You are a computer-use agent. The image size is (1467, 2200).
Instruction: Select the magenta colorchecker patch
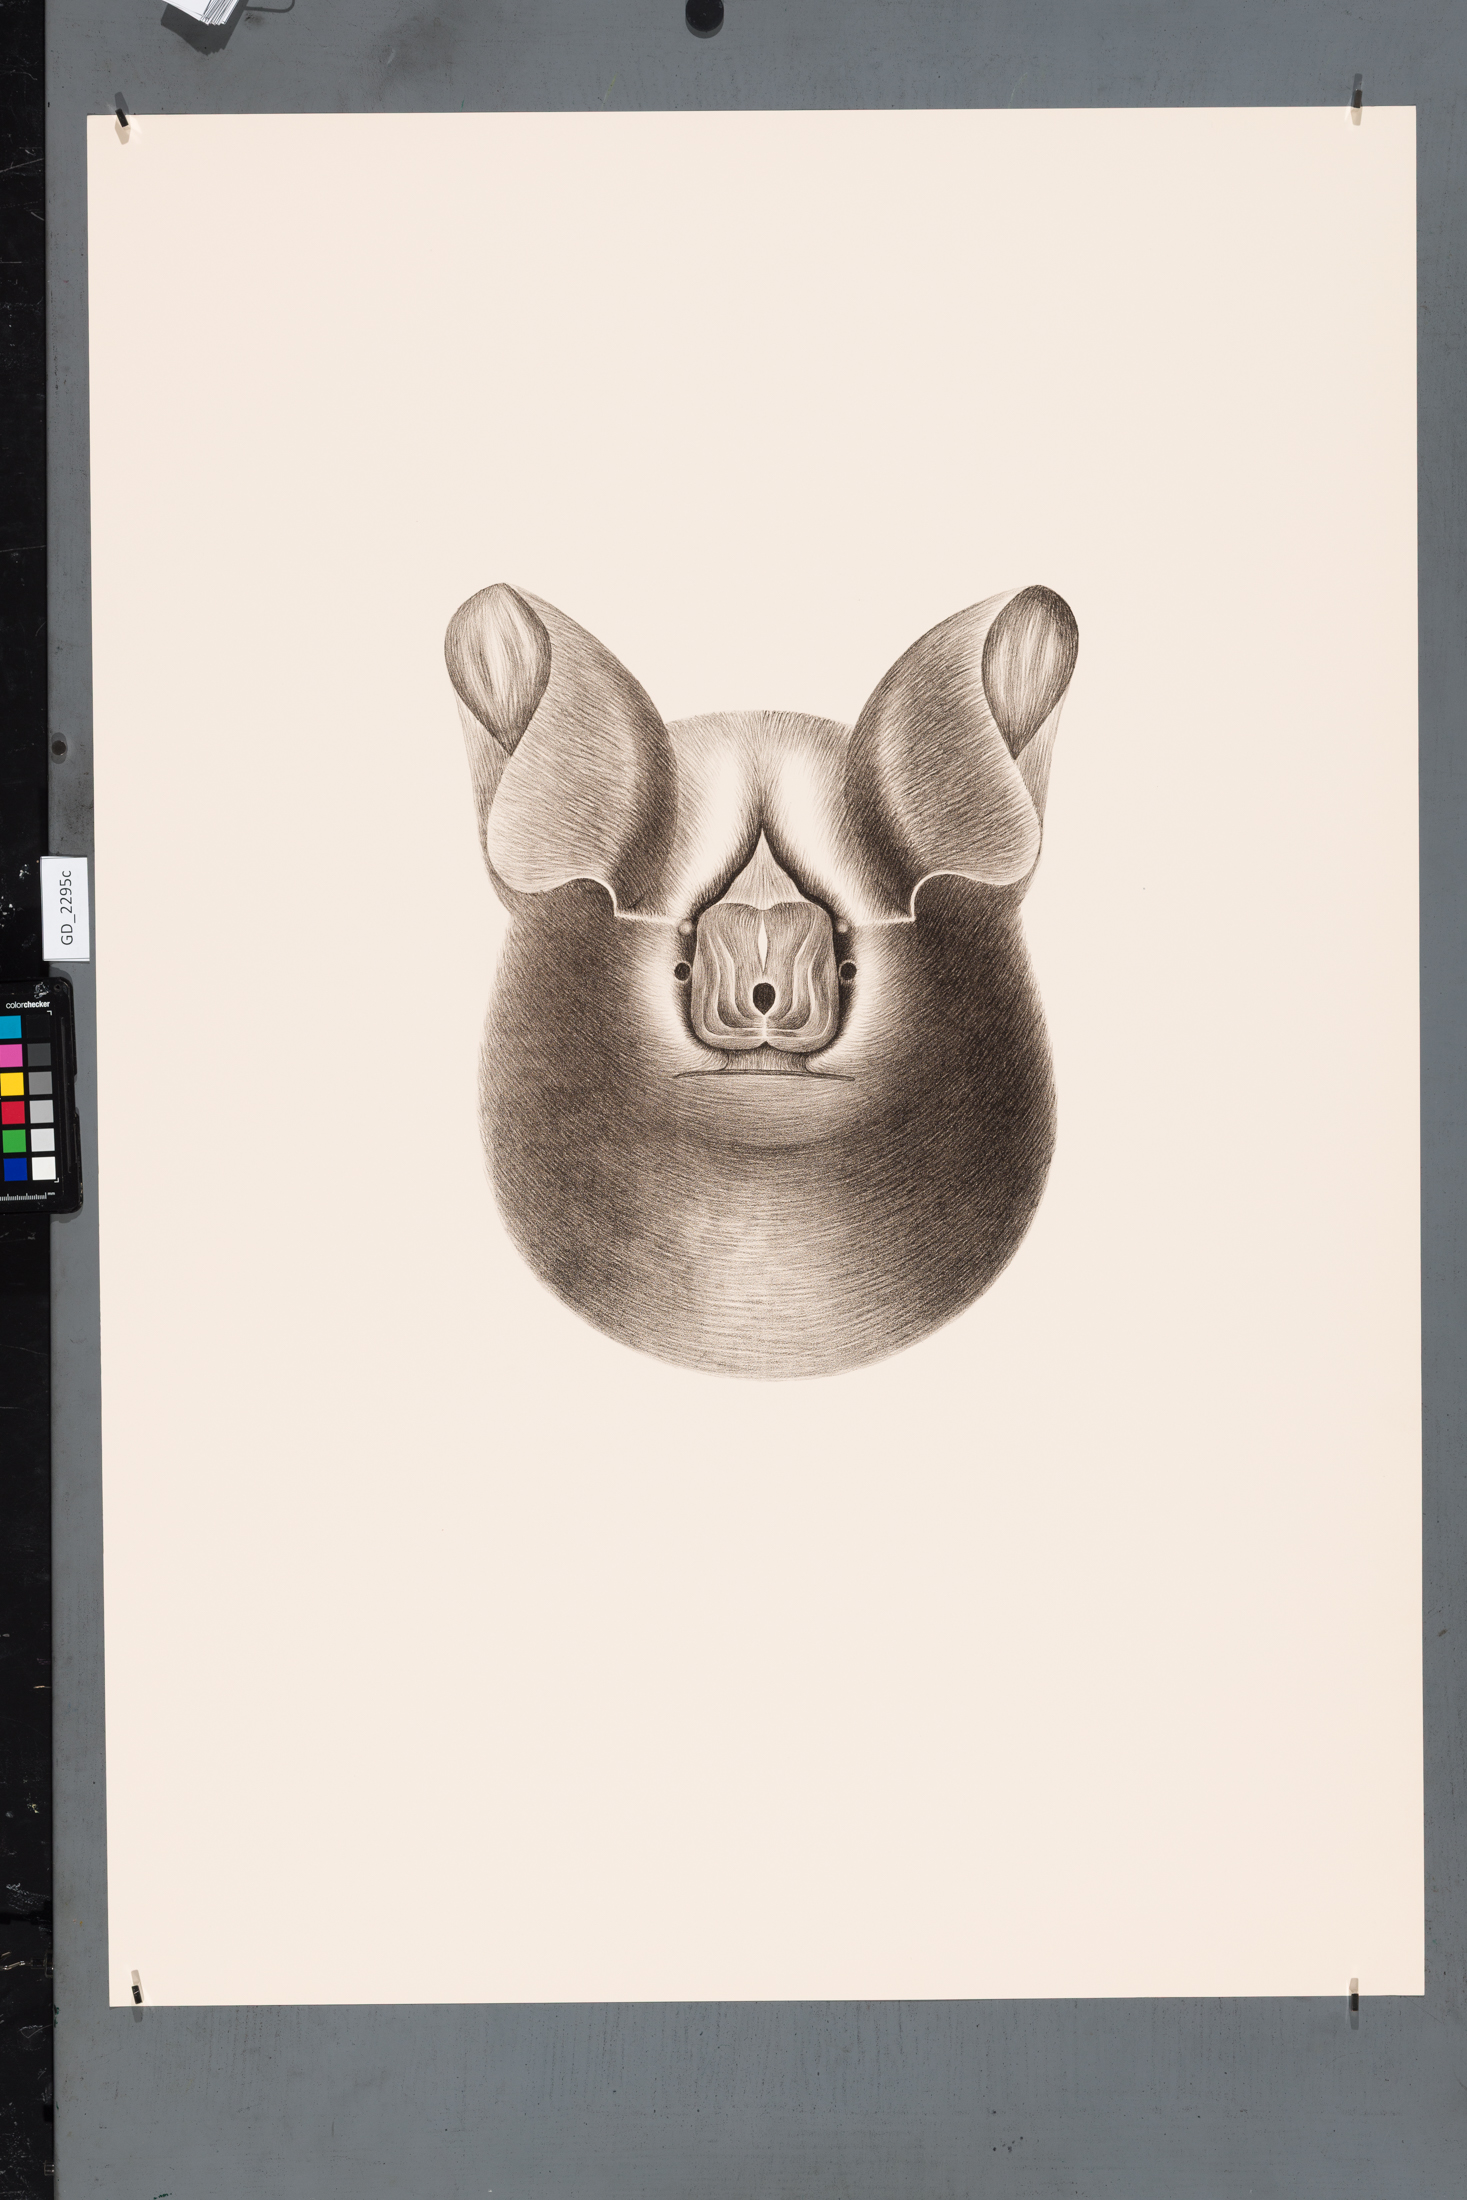coord(11,1055)
